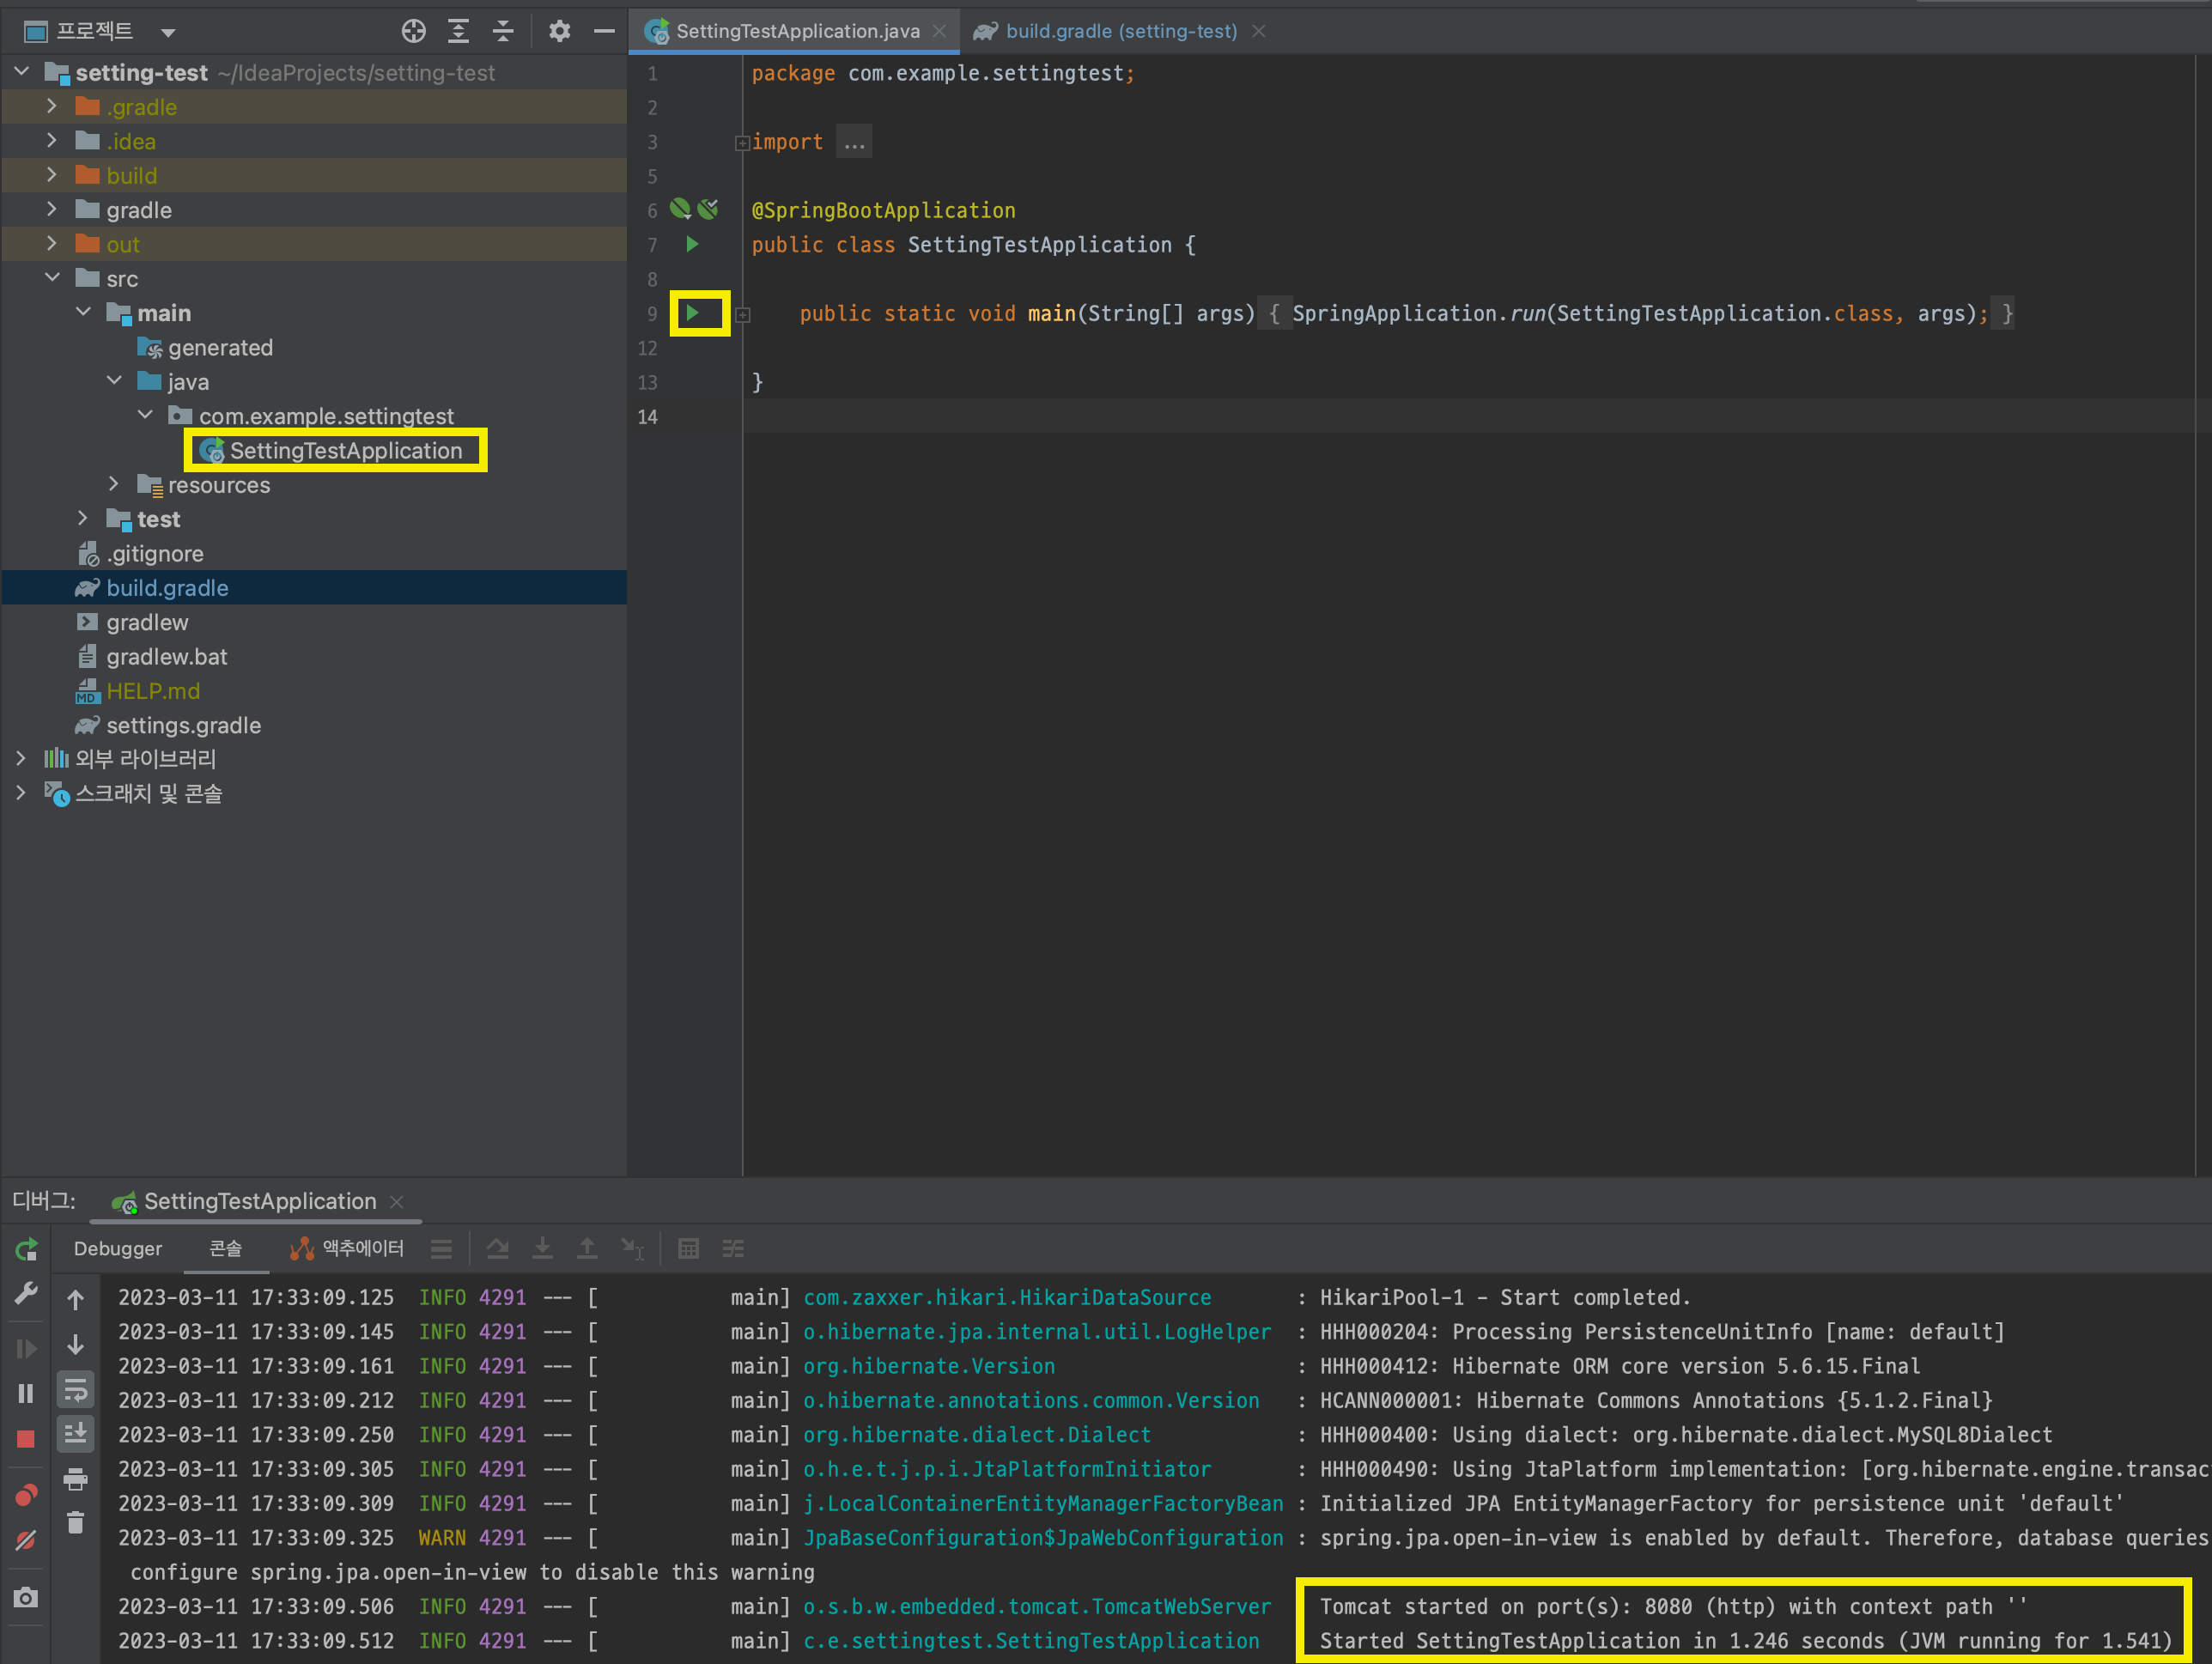Click the camera thread dump icon
Image resolution: width=2212 pixels, height=1664 pixels.
pyautogui.click(x=26, y=1598)
